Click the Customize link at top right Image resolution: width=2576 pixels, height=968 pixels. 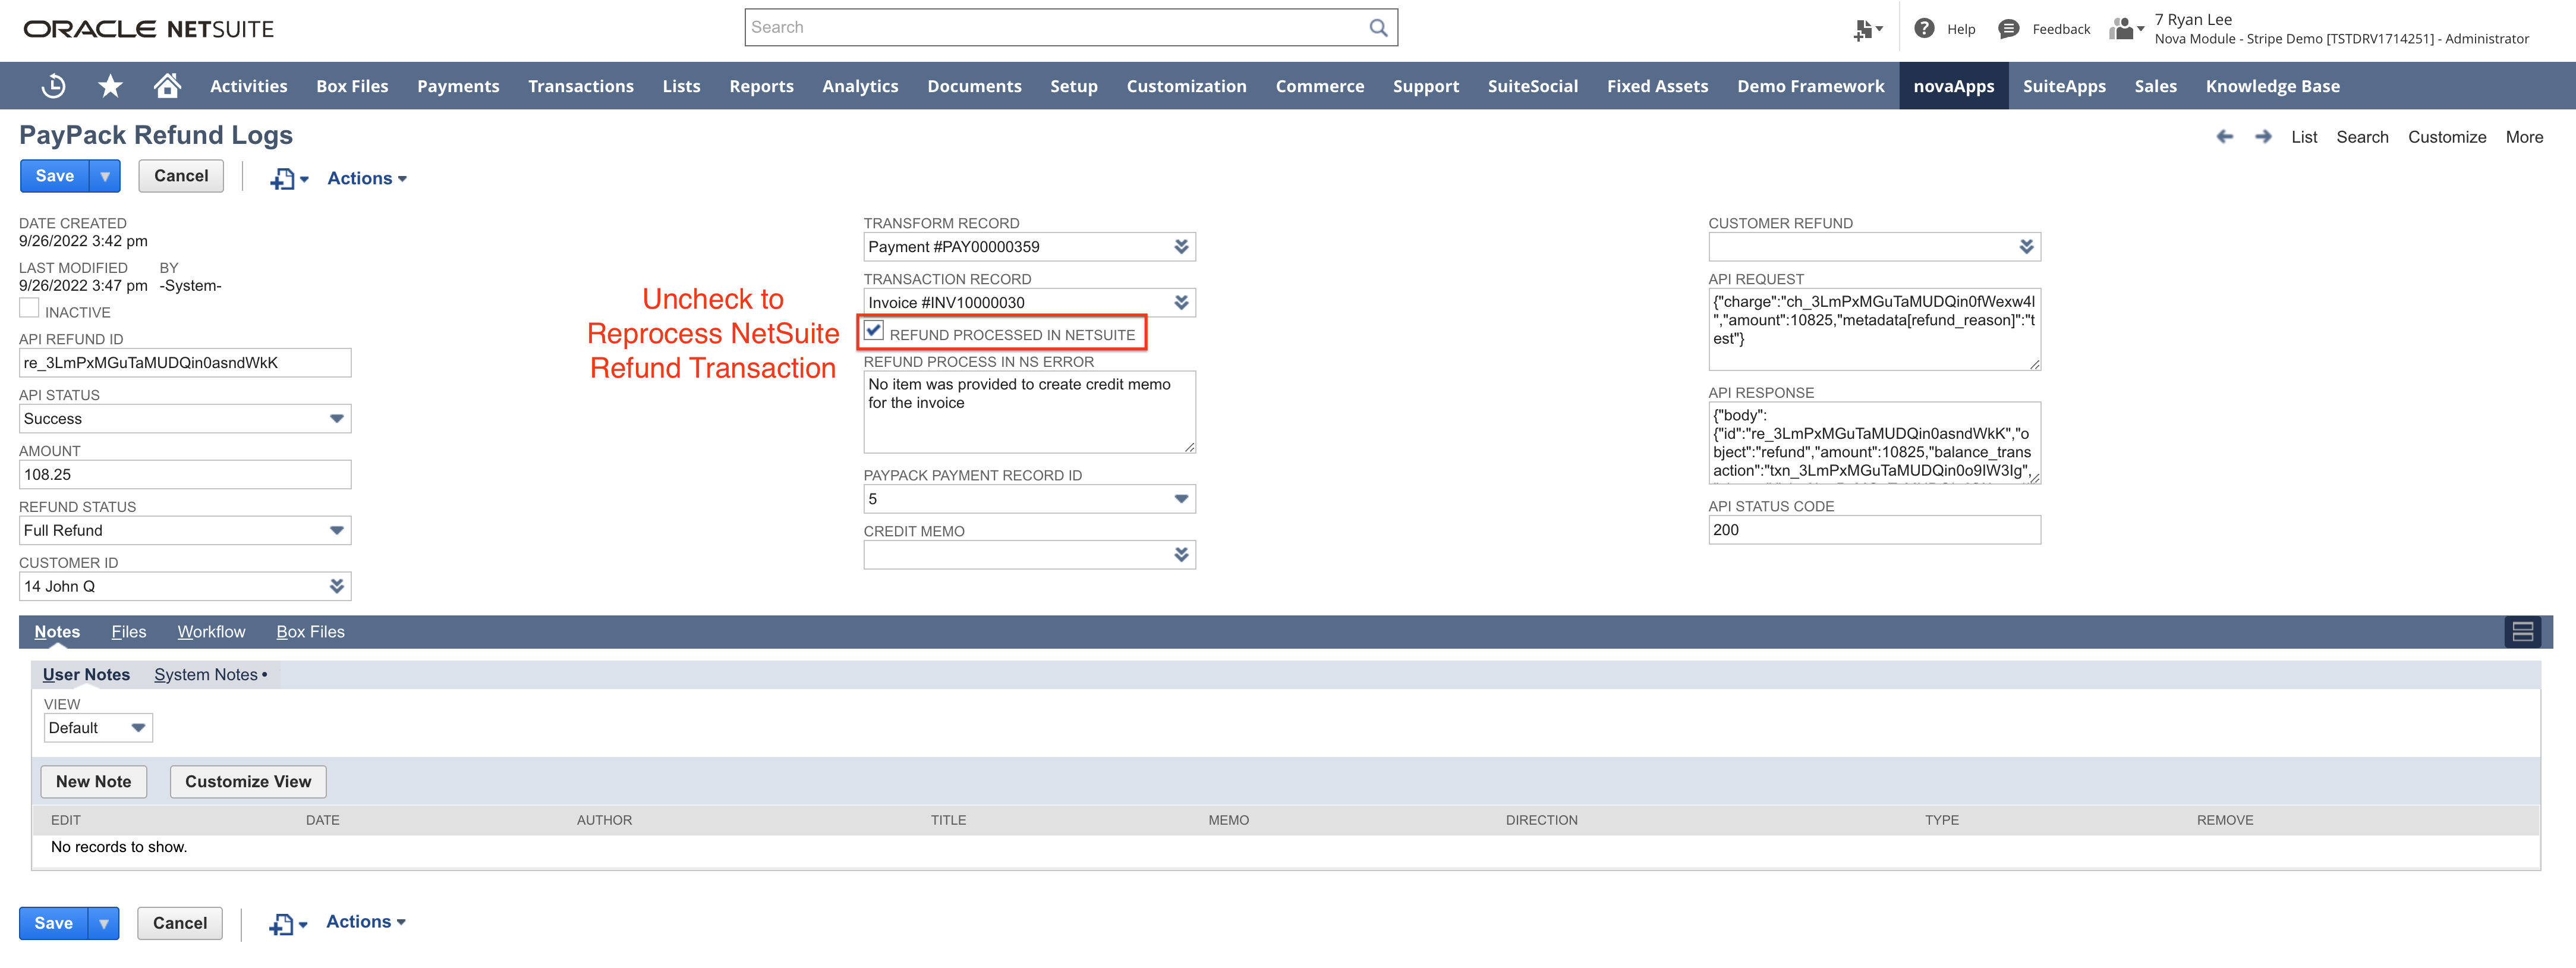[x=2446, y=137]
